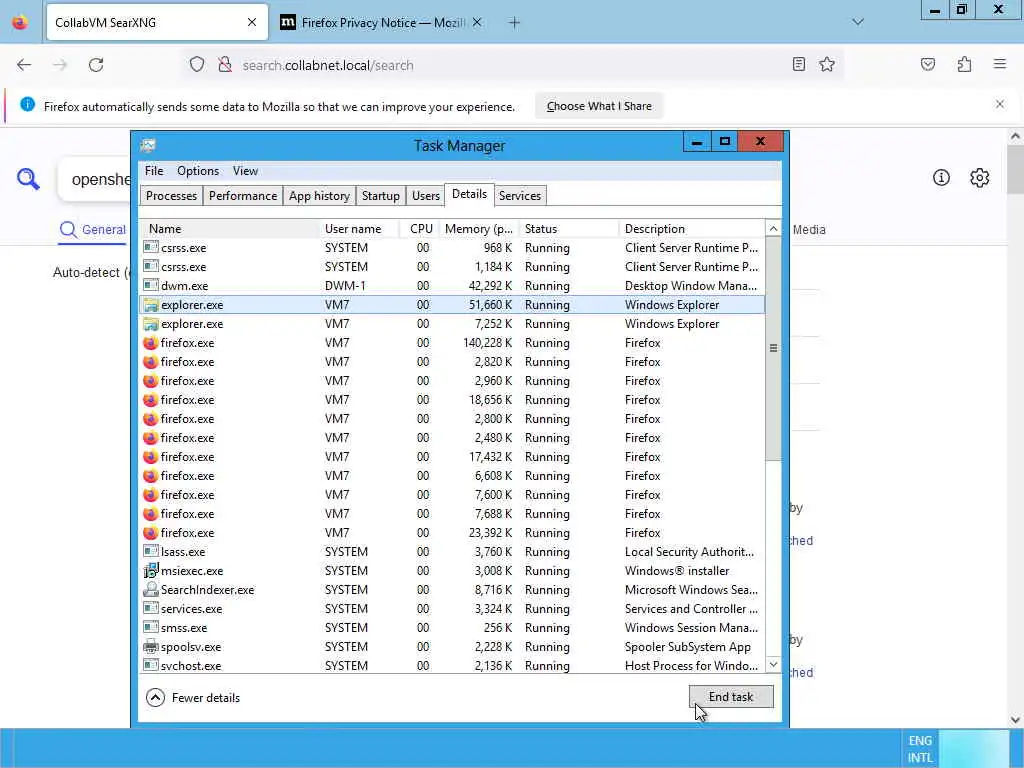Open the Task Manager View menu
1024x768 pixels.
tap(245, 170)
